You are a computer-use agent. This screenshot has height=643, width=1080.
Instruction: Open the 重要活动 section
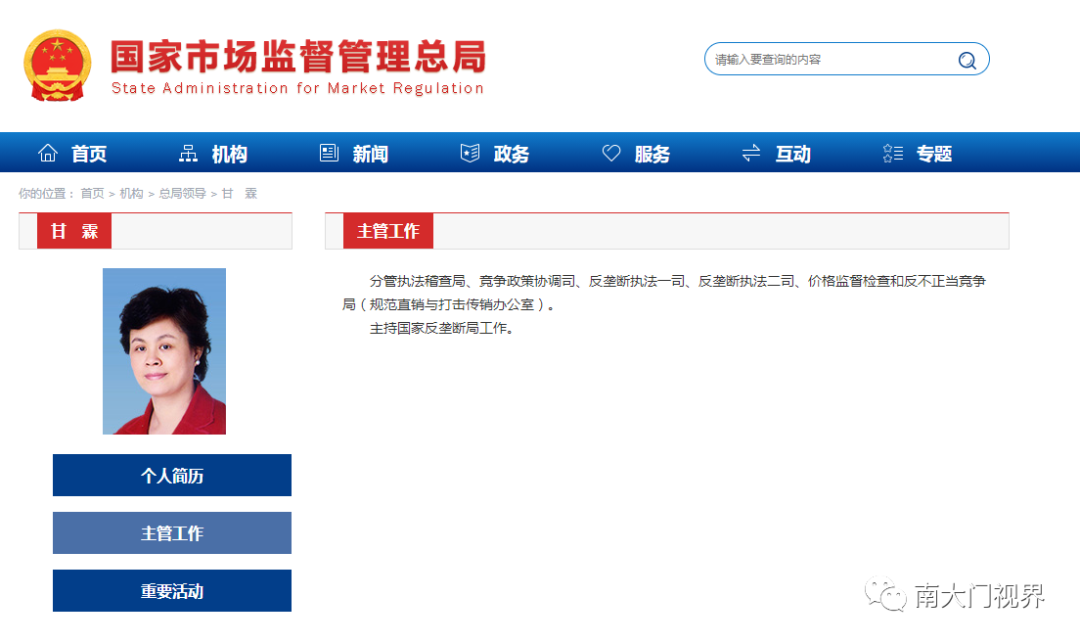click(172, 591)
